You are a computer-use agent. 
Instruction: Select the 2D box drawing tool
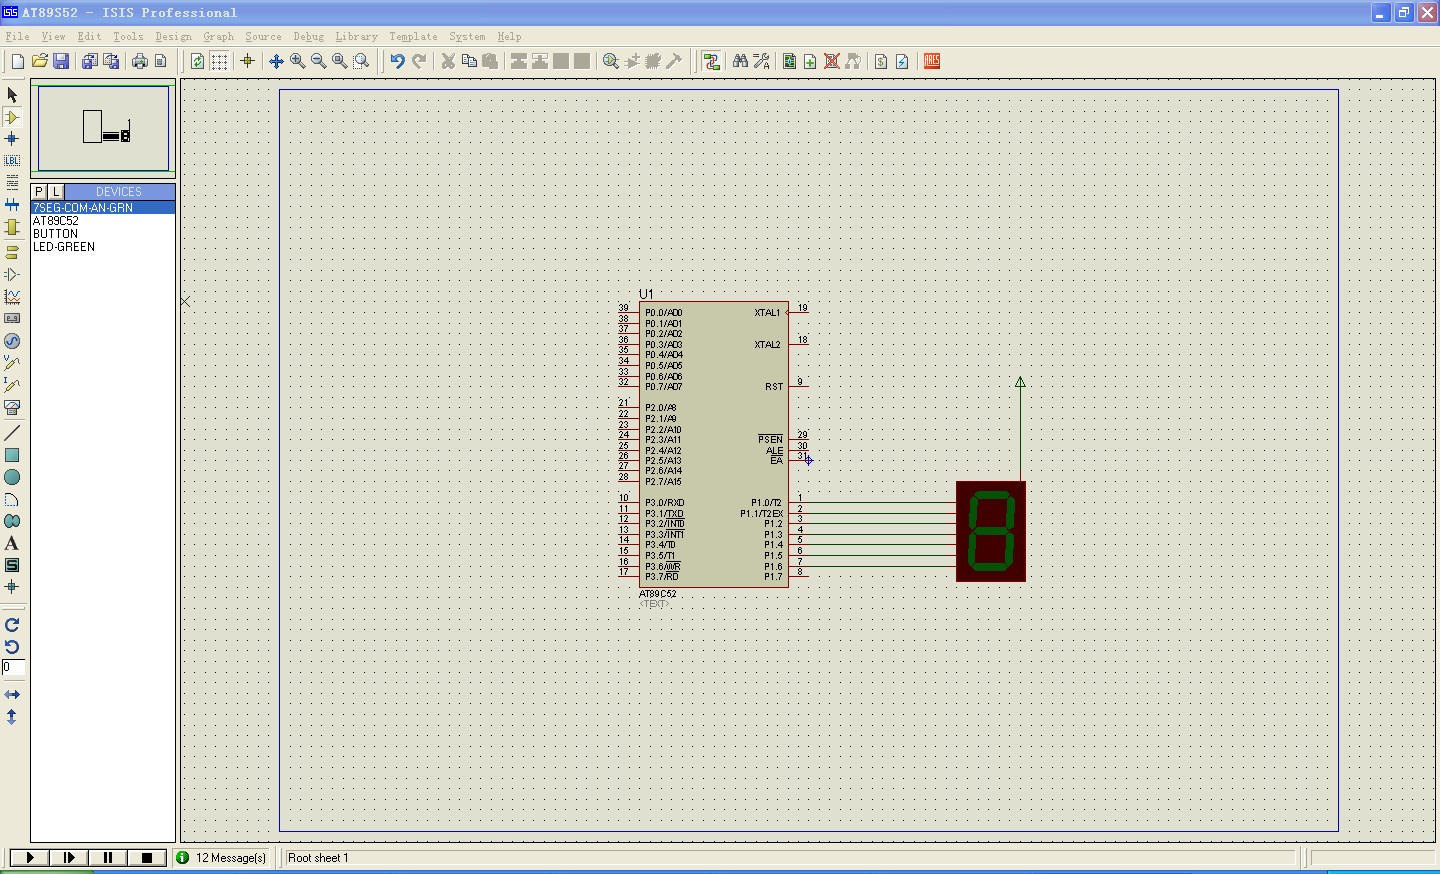tap(12, 455)
